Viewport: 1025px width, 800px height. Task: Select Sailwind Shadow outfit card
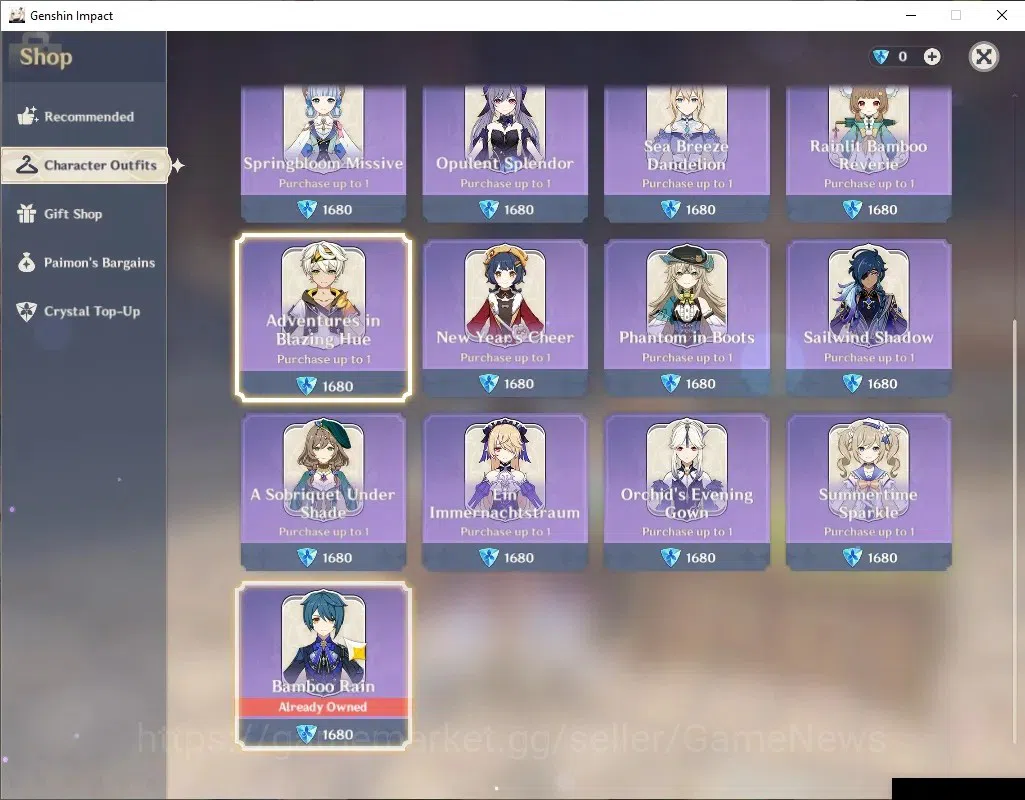pyautogui.click(x=868, y=318)
